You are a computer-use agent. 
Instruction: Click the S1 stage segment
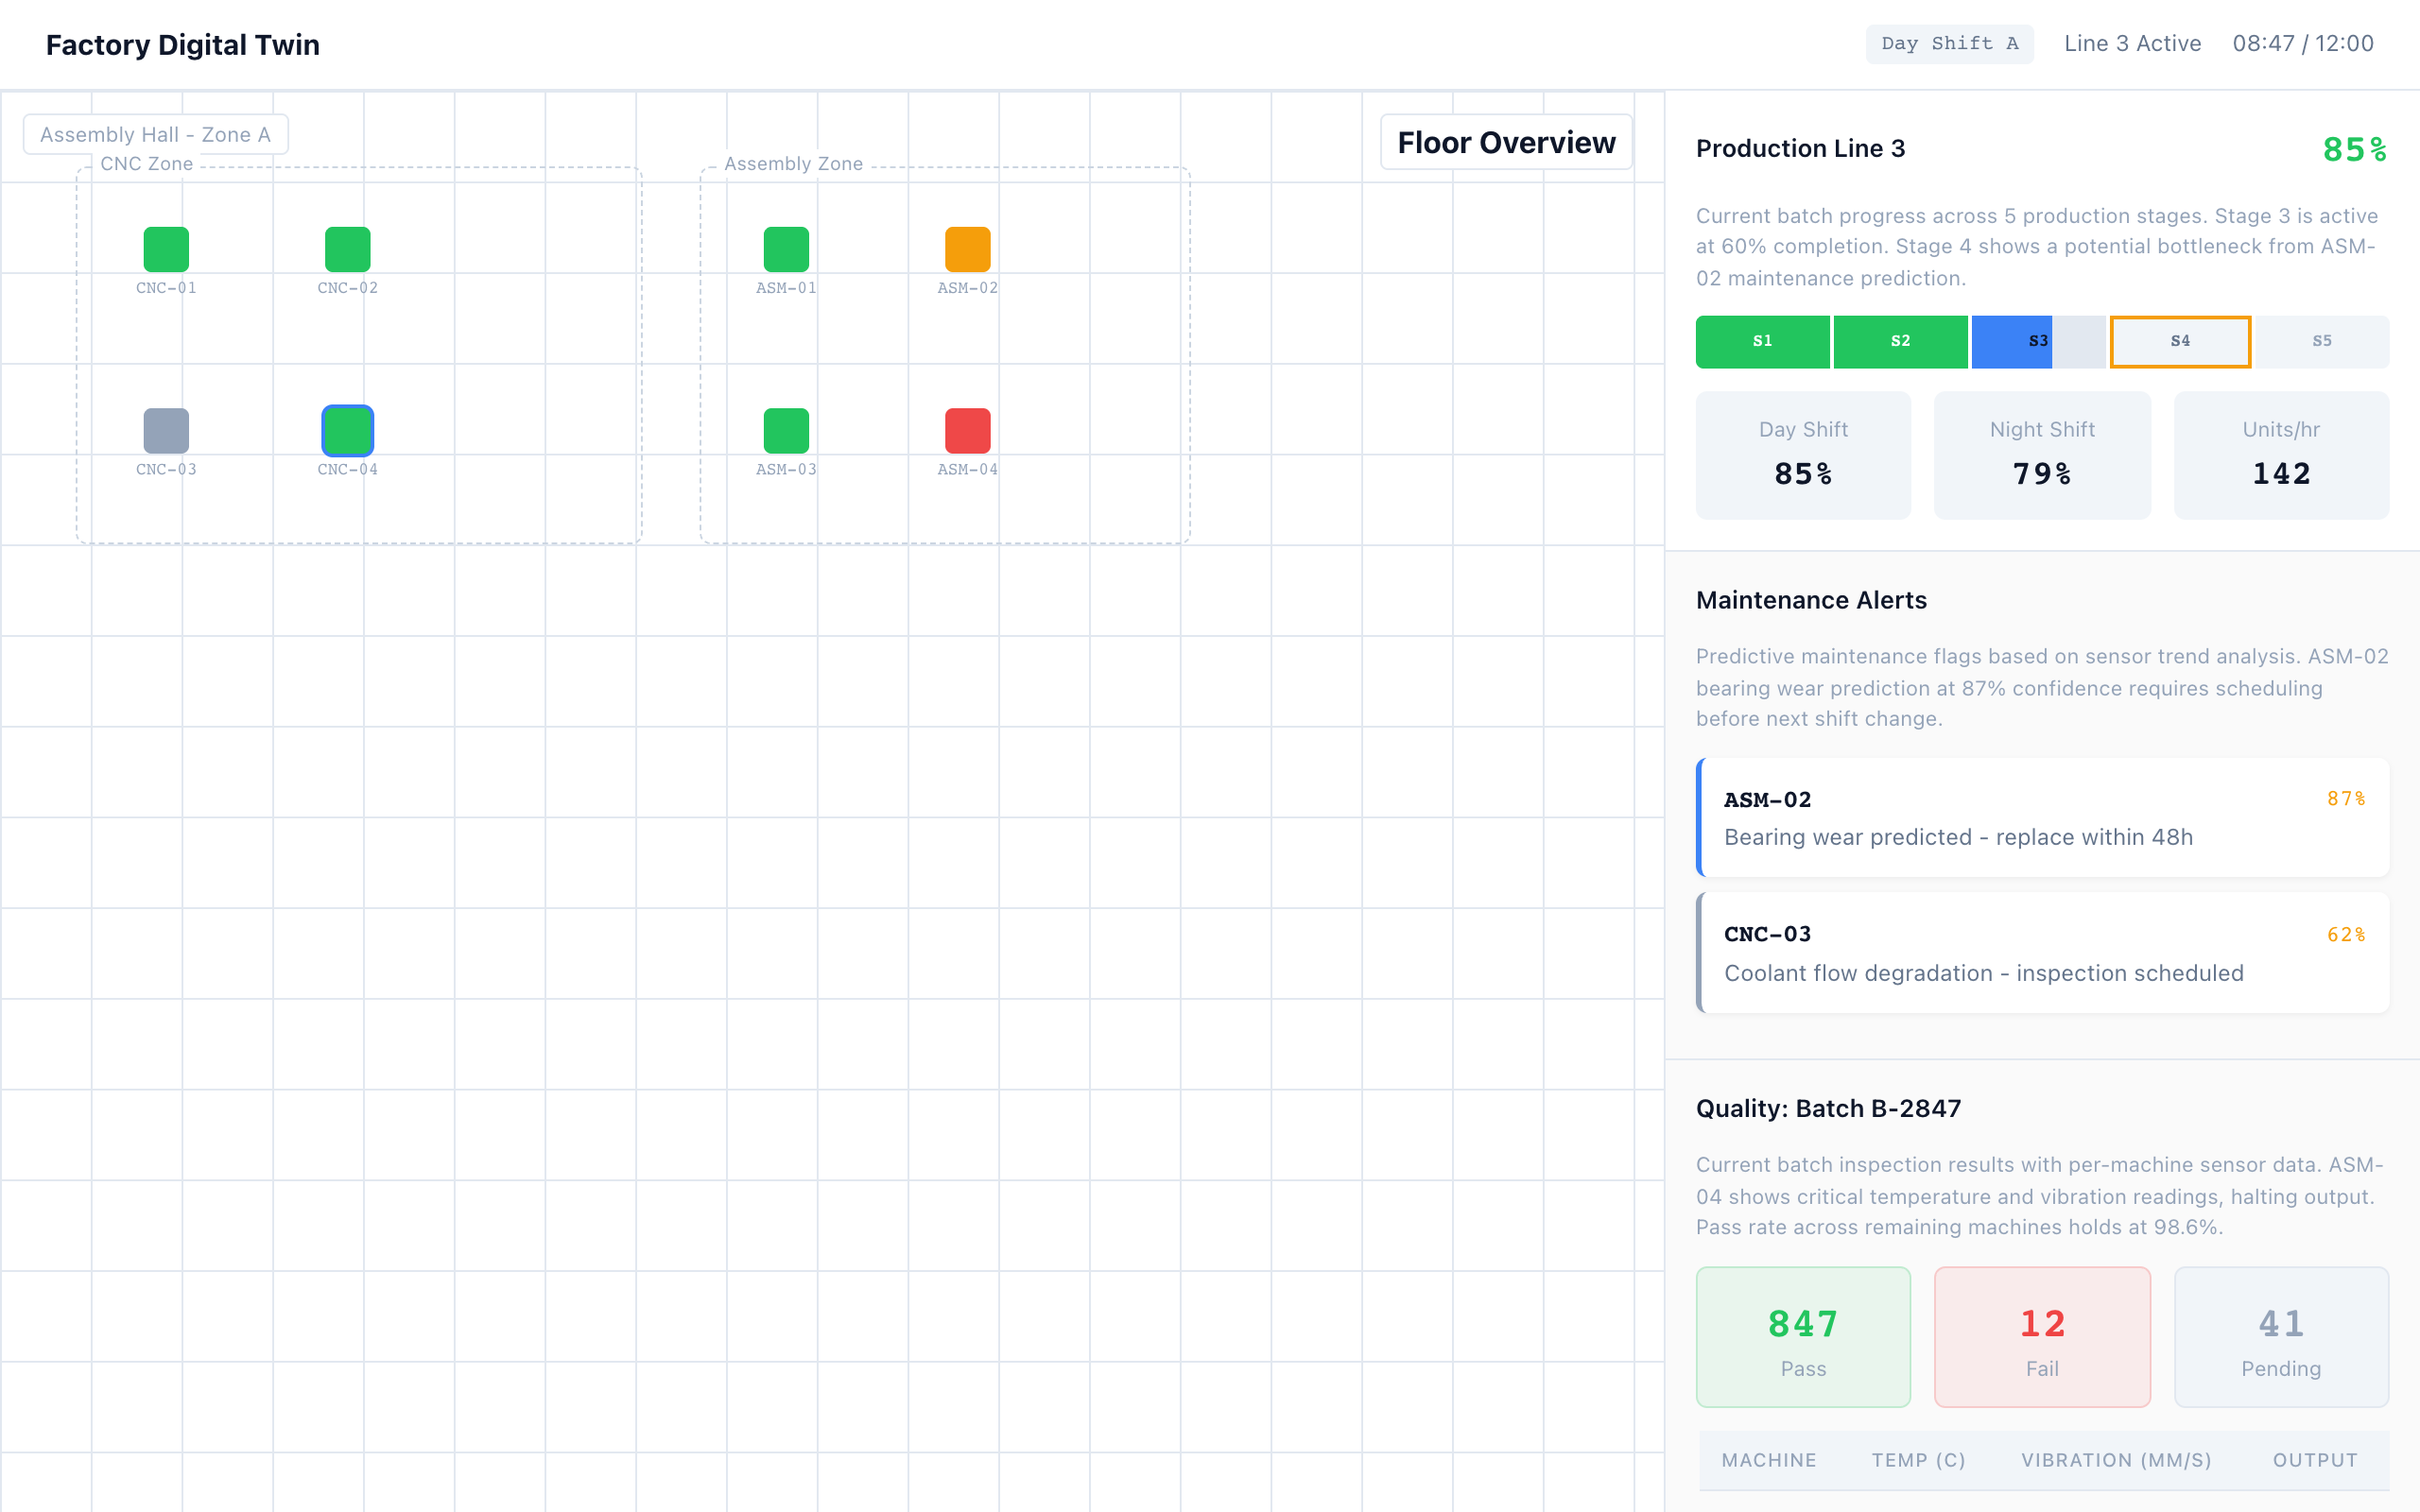coord(1762,341)
